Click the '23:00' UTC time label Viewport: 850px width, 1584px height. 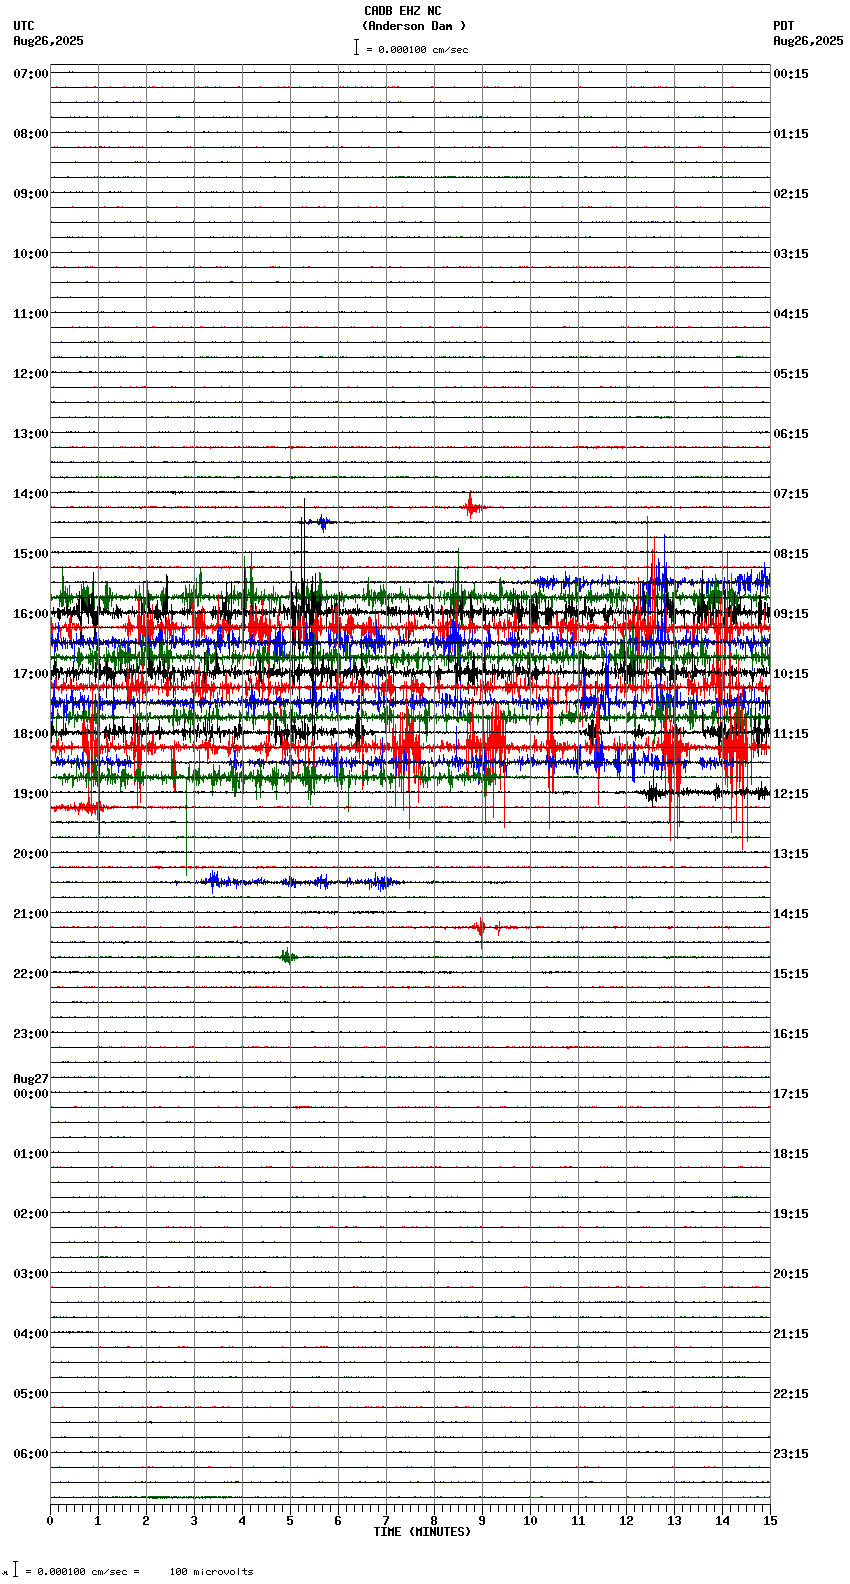31,1034
